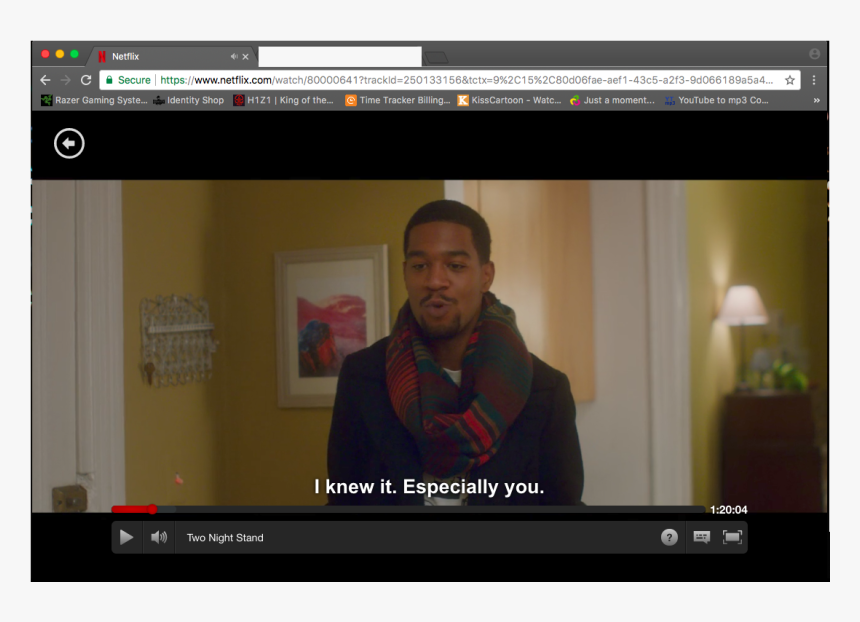The height and width of the screenshot is (622, 860).
Task: Mute the tab via speaker icon
Action: [x=234, y=56]
